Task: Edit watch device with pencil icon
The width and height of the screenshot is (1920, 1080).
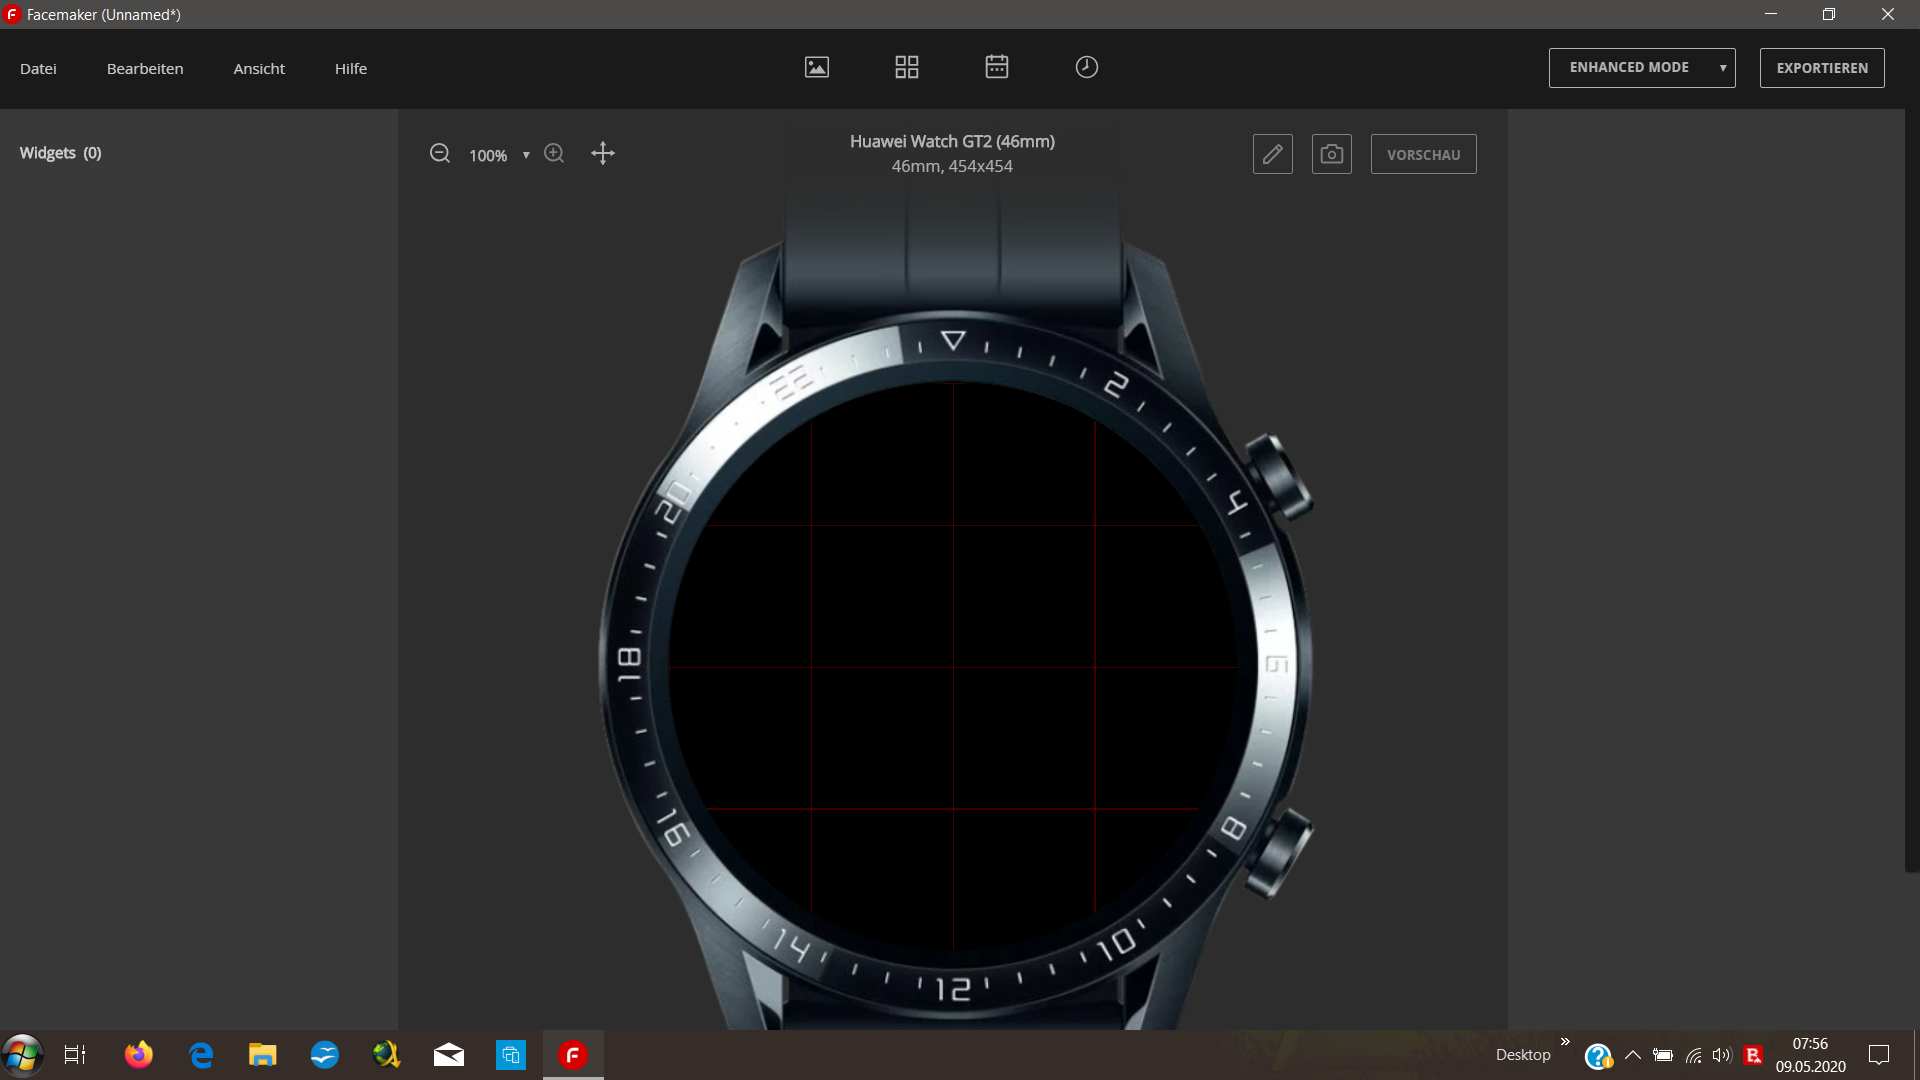Action: point(1273,154)
